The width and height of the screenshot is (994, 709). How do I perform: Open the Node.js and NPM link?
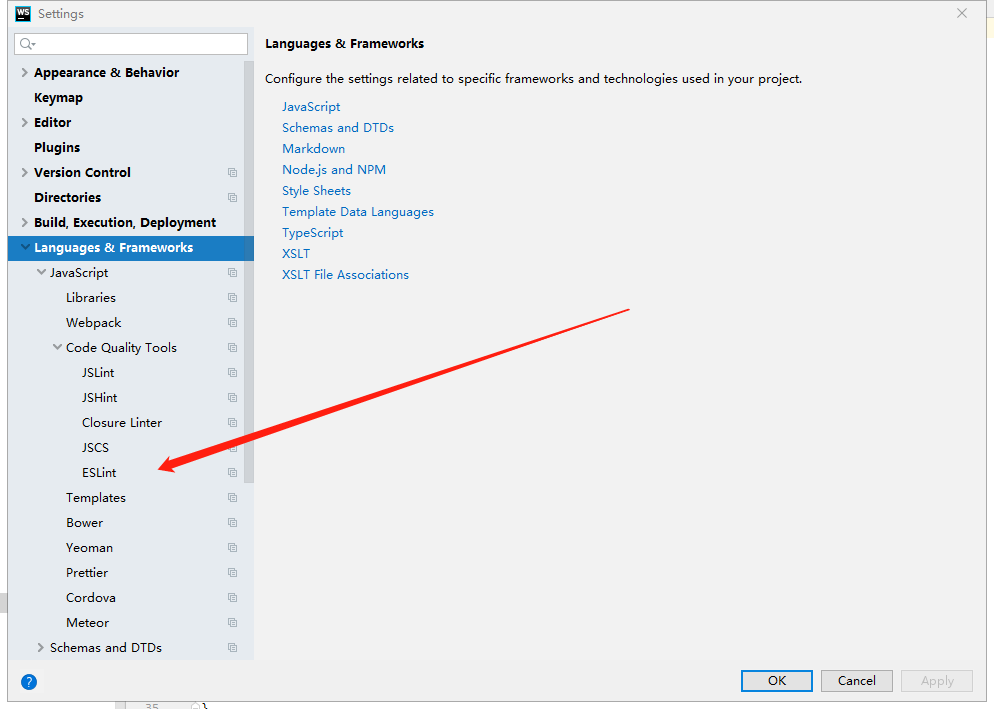pos(333,169)
